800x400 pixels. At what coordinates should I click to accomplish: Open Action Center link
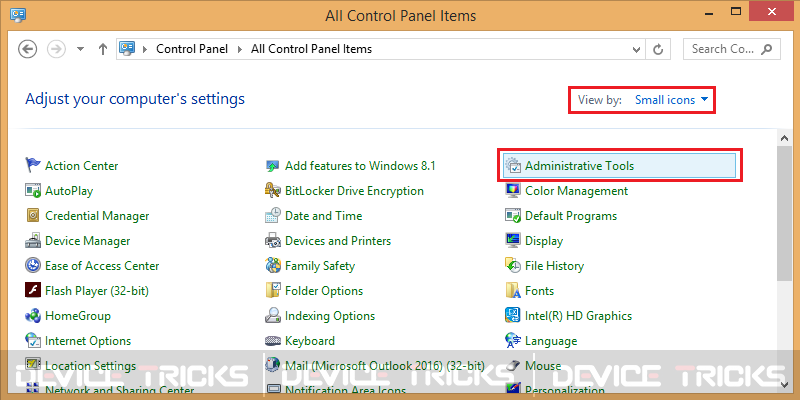click(x=82, y=165)
